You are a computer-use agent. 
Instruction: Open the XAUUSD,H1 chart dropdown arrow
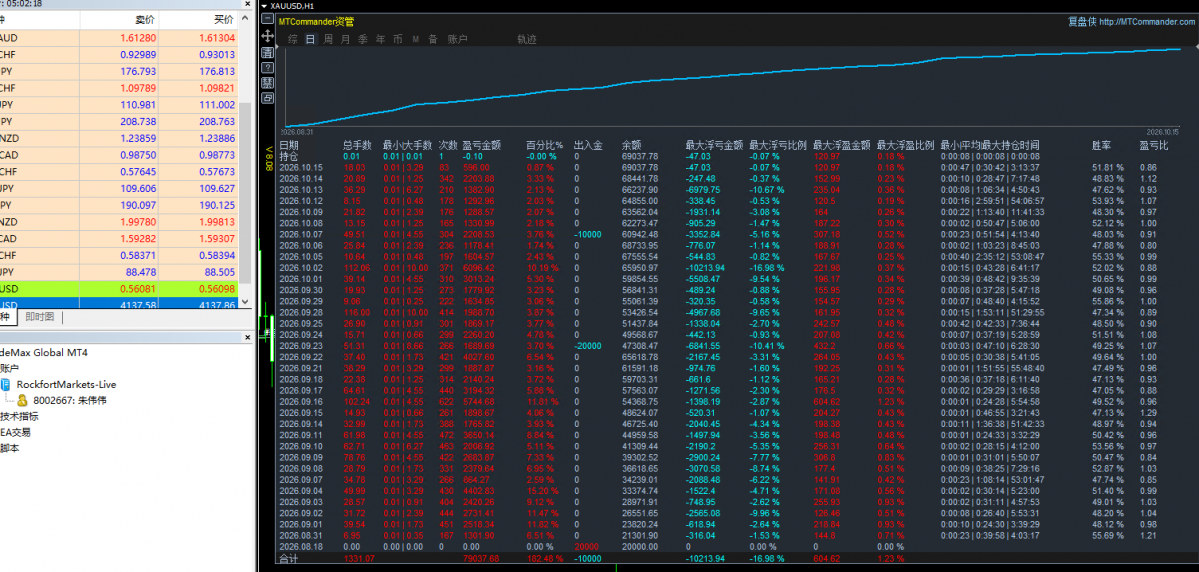point(265,6)
